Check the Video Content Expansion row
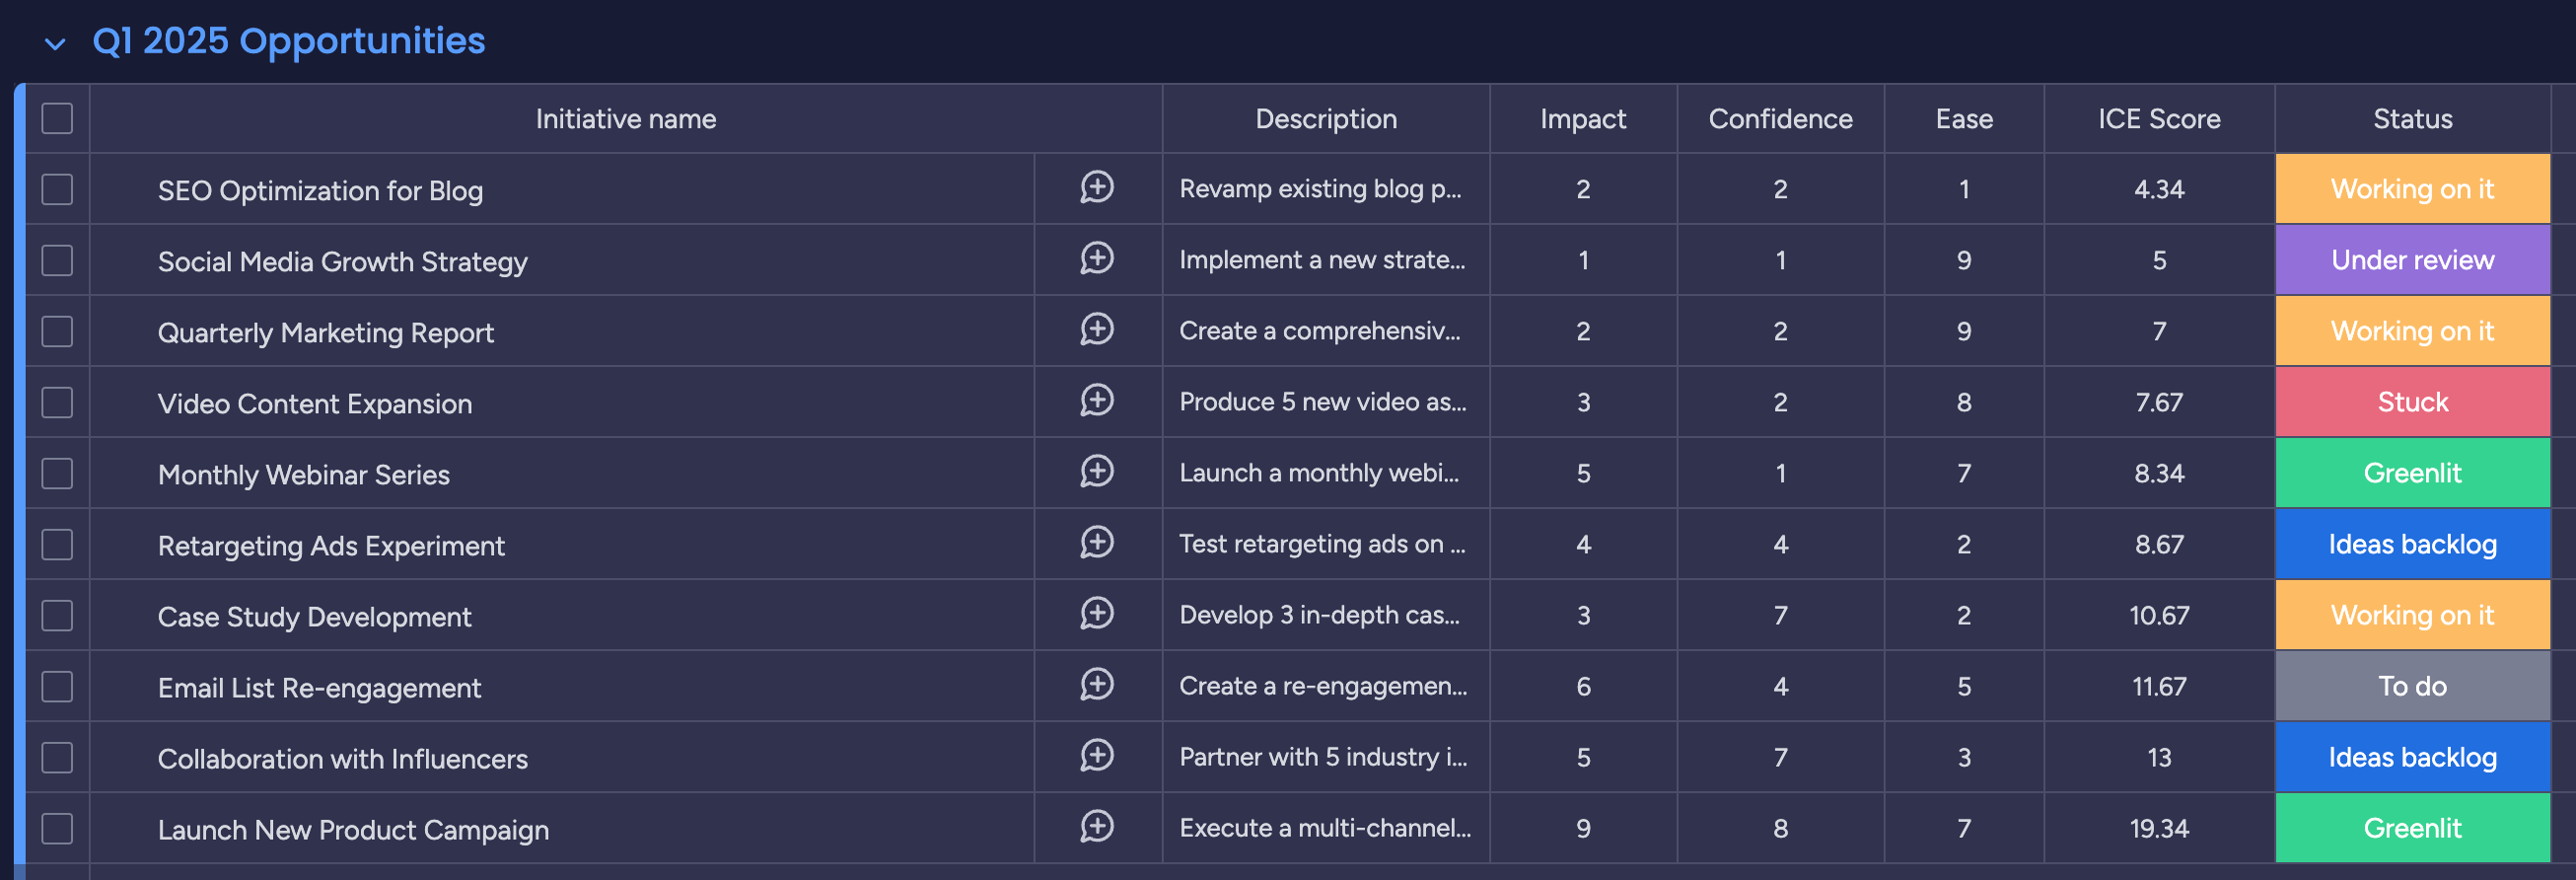 click(x=57, y=402)
